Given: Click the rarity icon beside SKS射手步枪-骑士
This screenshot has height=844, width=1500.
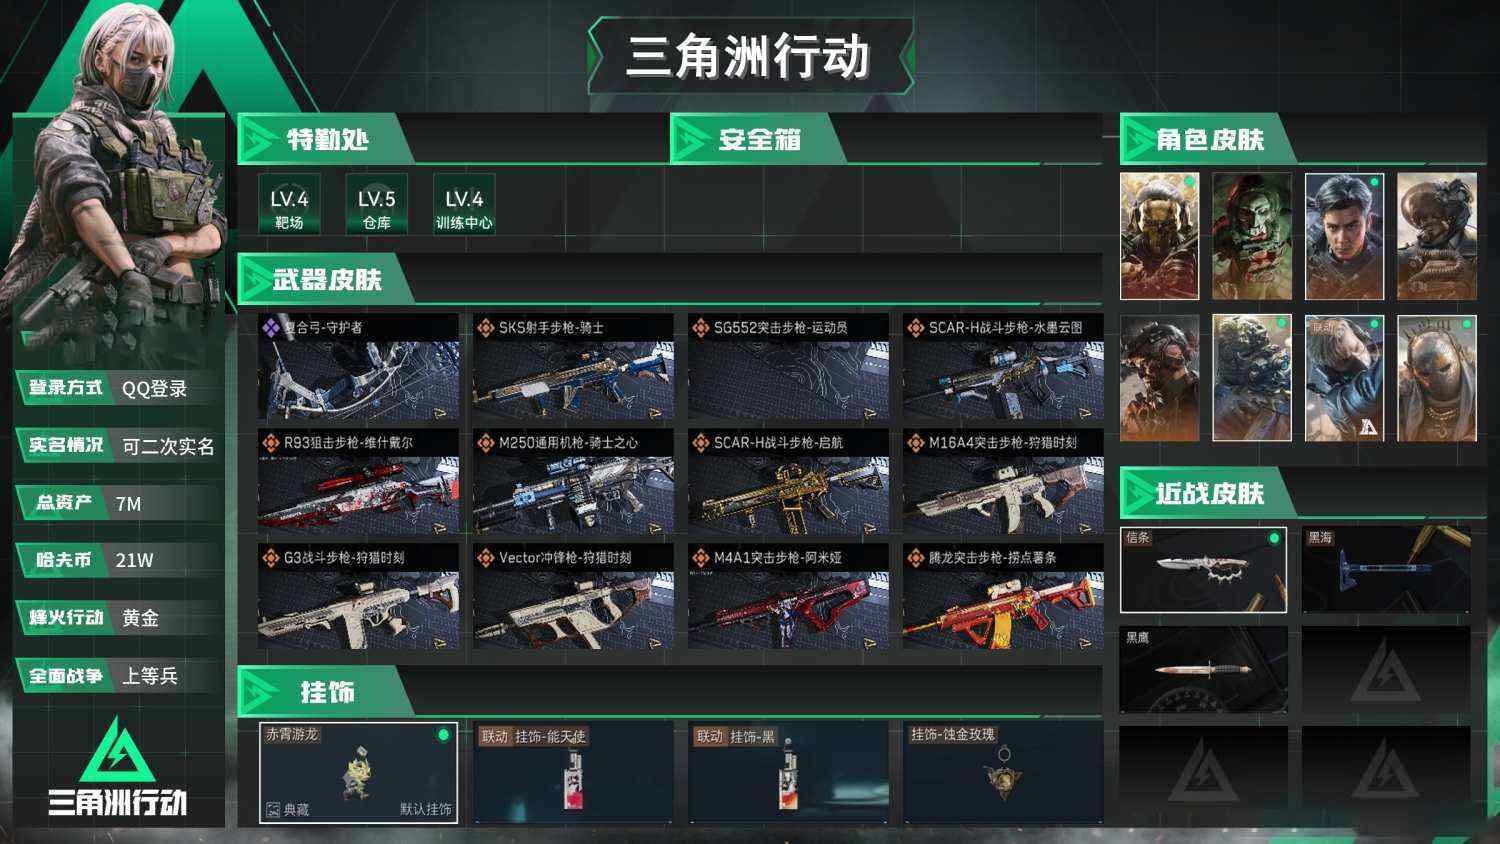Looking at the screenshot, I should click(486, 327).
